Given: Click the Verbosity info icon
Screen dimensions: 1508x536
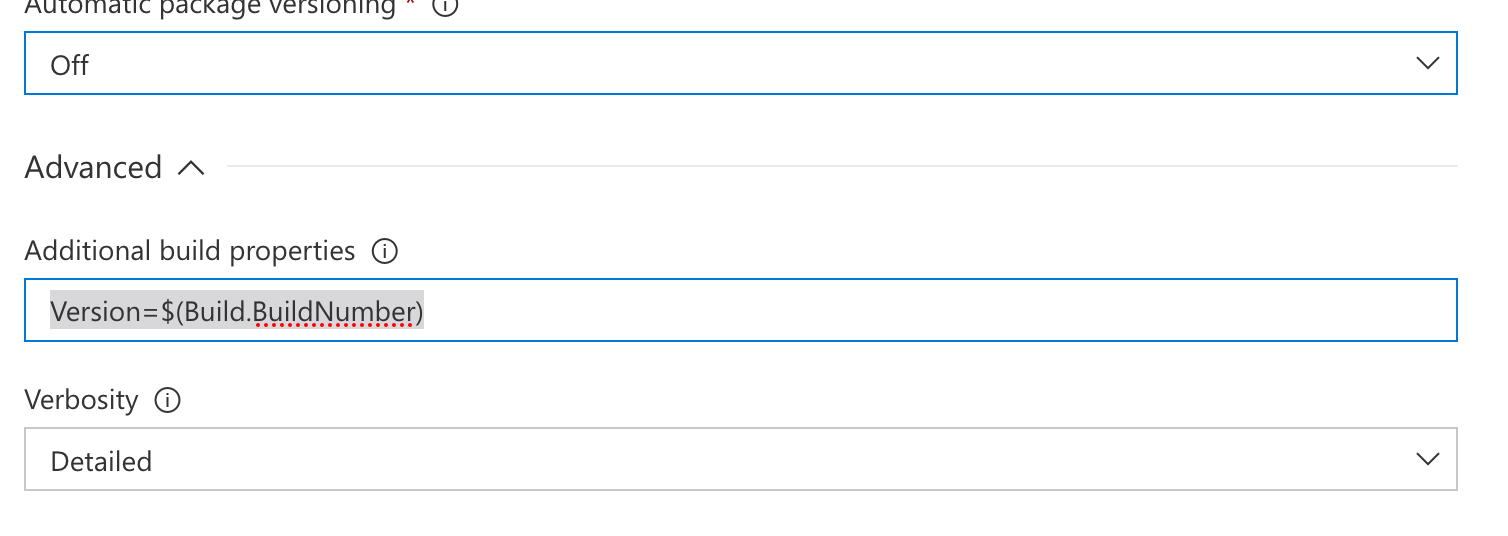Looking at the screenshot, I should point(168,401).
